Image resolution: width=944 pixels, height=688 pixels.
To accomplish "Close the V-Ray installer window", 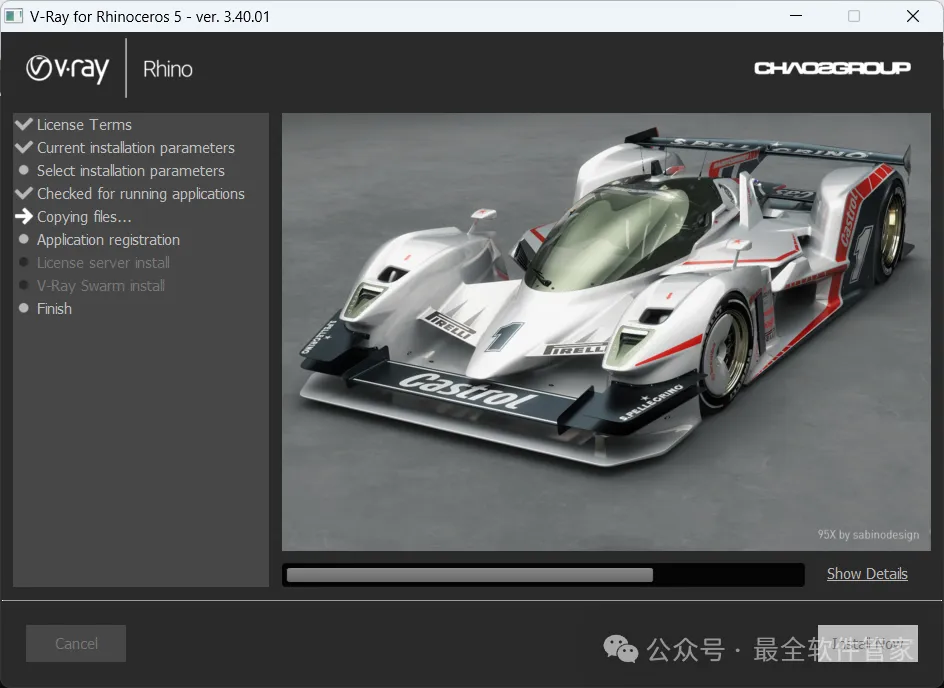I will click(x=913, y=16).
